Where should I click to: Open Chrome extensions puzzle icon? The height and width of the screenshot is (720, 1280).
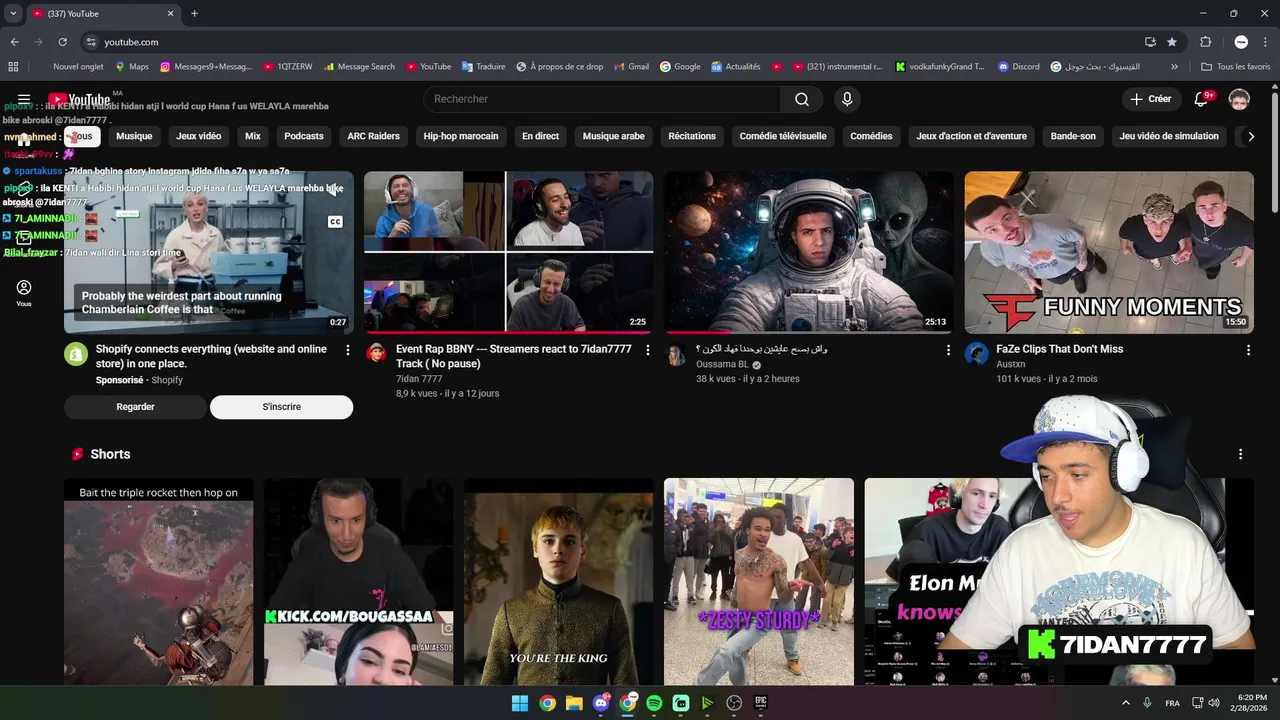(x=1205, y=42)
